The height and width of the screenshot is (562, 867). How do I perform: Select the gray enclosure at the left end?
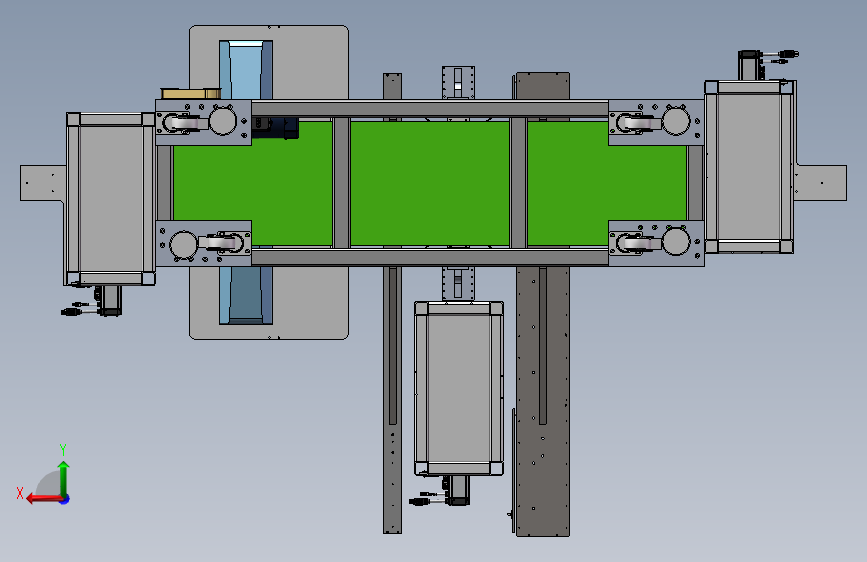[111, 199]
